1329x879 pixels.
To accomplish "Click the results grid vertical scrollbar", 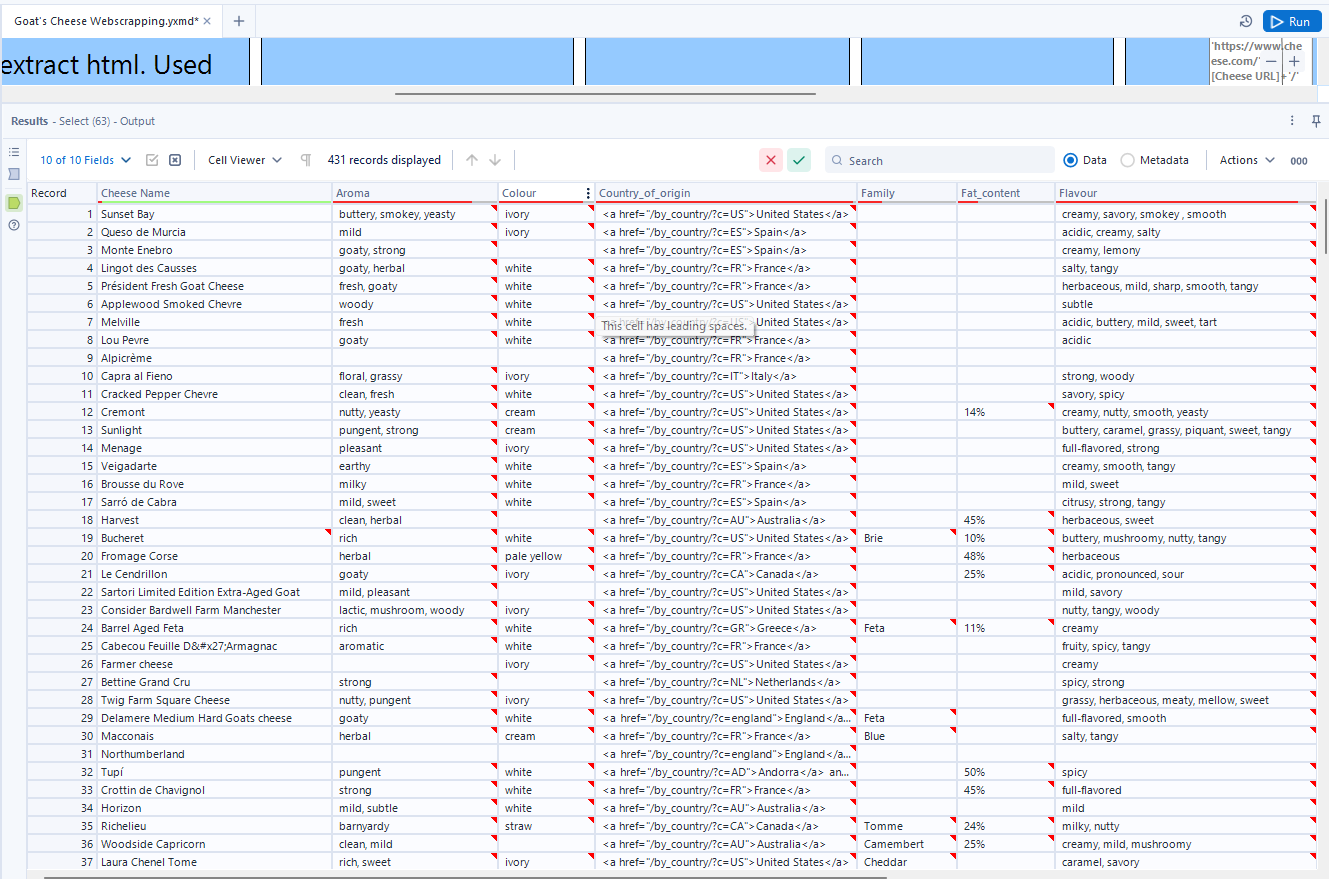I will [1325, 225].
